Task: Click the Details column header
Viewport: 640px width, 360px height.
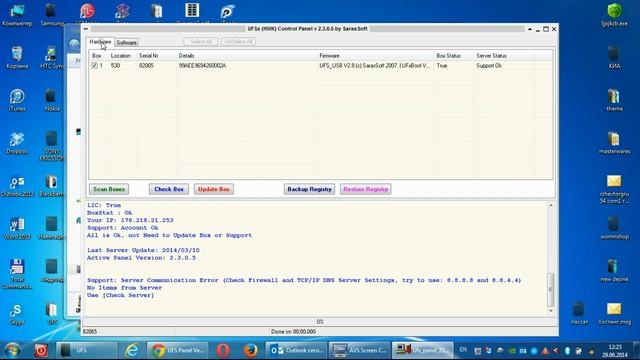Action: 247,56
